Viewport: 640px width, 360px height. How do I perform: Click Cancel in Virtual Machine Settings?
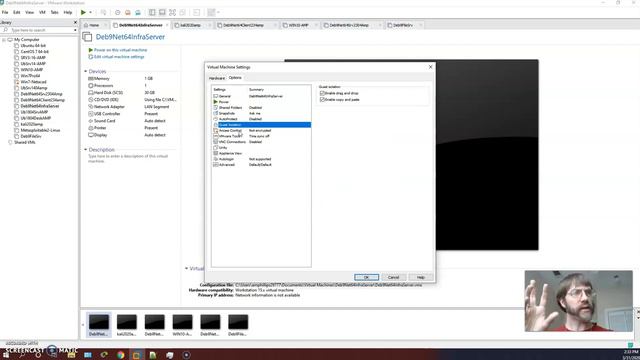(x=393, y=277)
